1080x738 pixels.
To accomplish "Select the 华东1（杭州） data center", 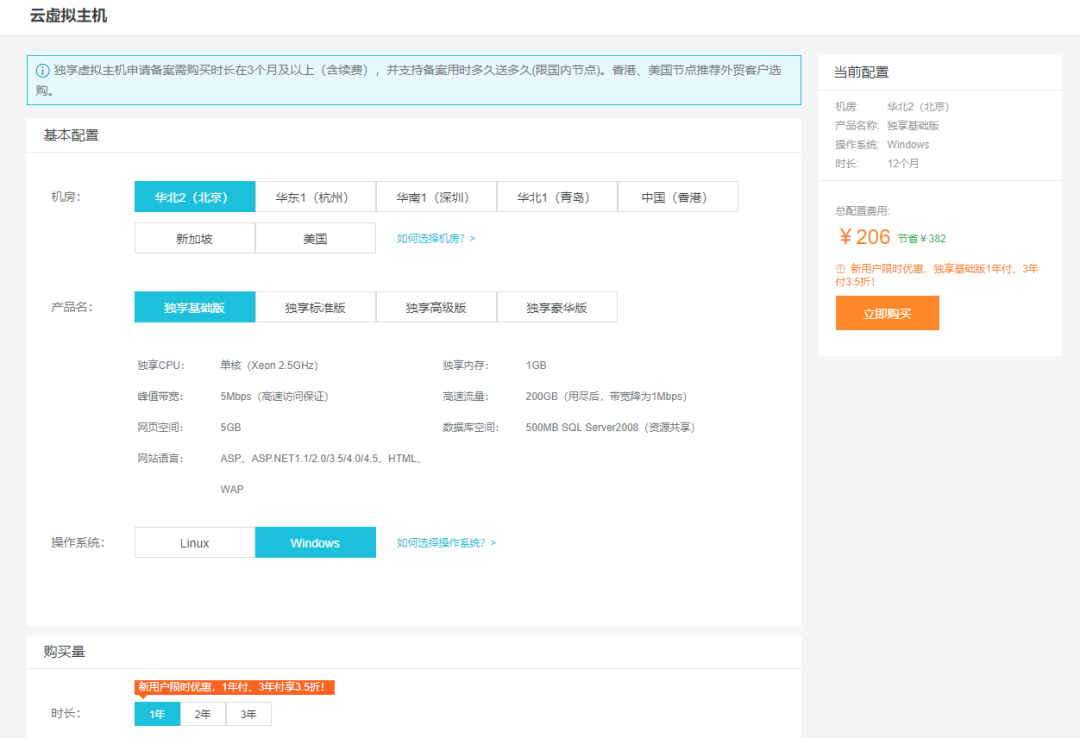I will tap(315, 197).
